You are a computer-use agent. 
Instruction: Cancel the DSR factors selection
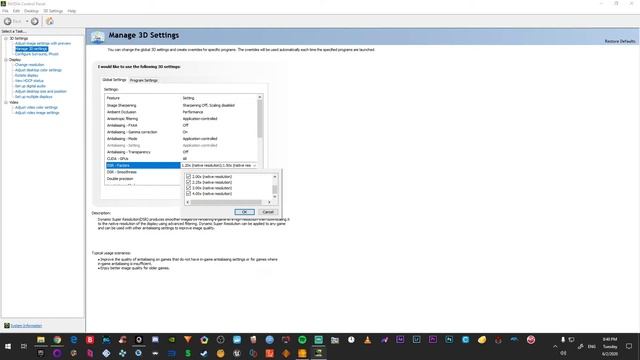click(x=268, y=212)
